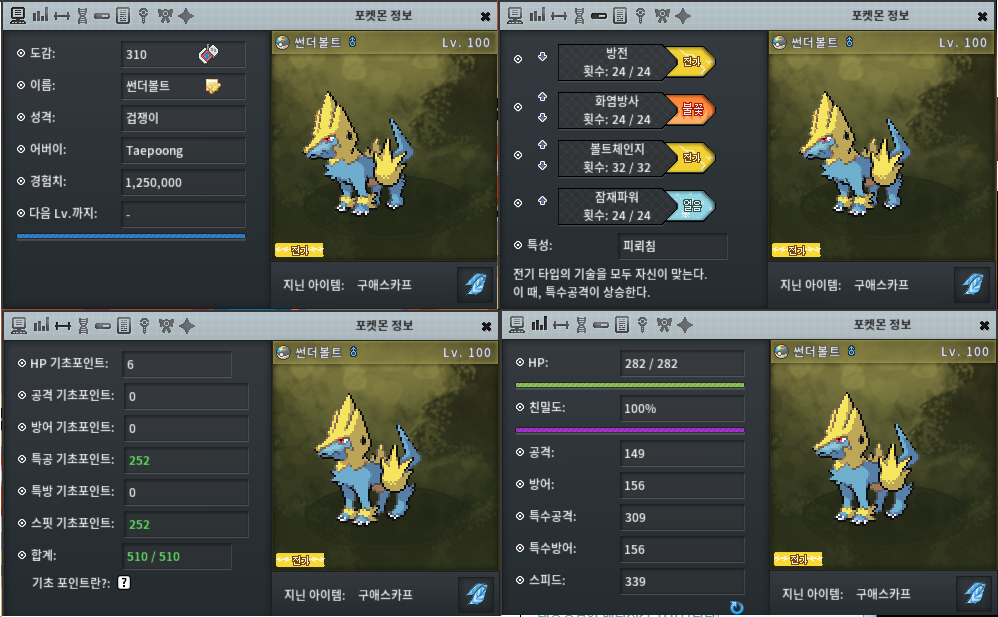This screenshot has height=617, width=998.
Task: Move 방전 down with its arrow
Action: (542, 57)
